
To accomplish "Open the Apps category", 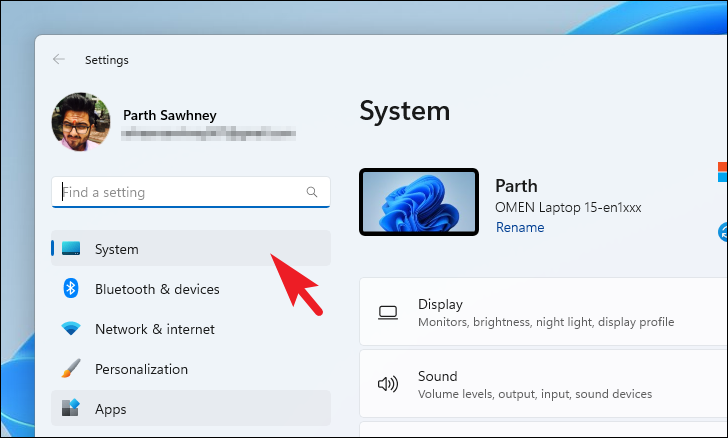I will click(x=191, y=408).
